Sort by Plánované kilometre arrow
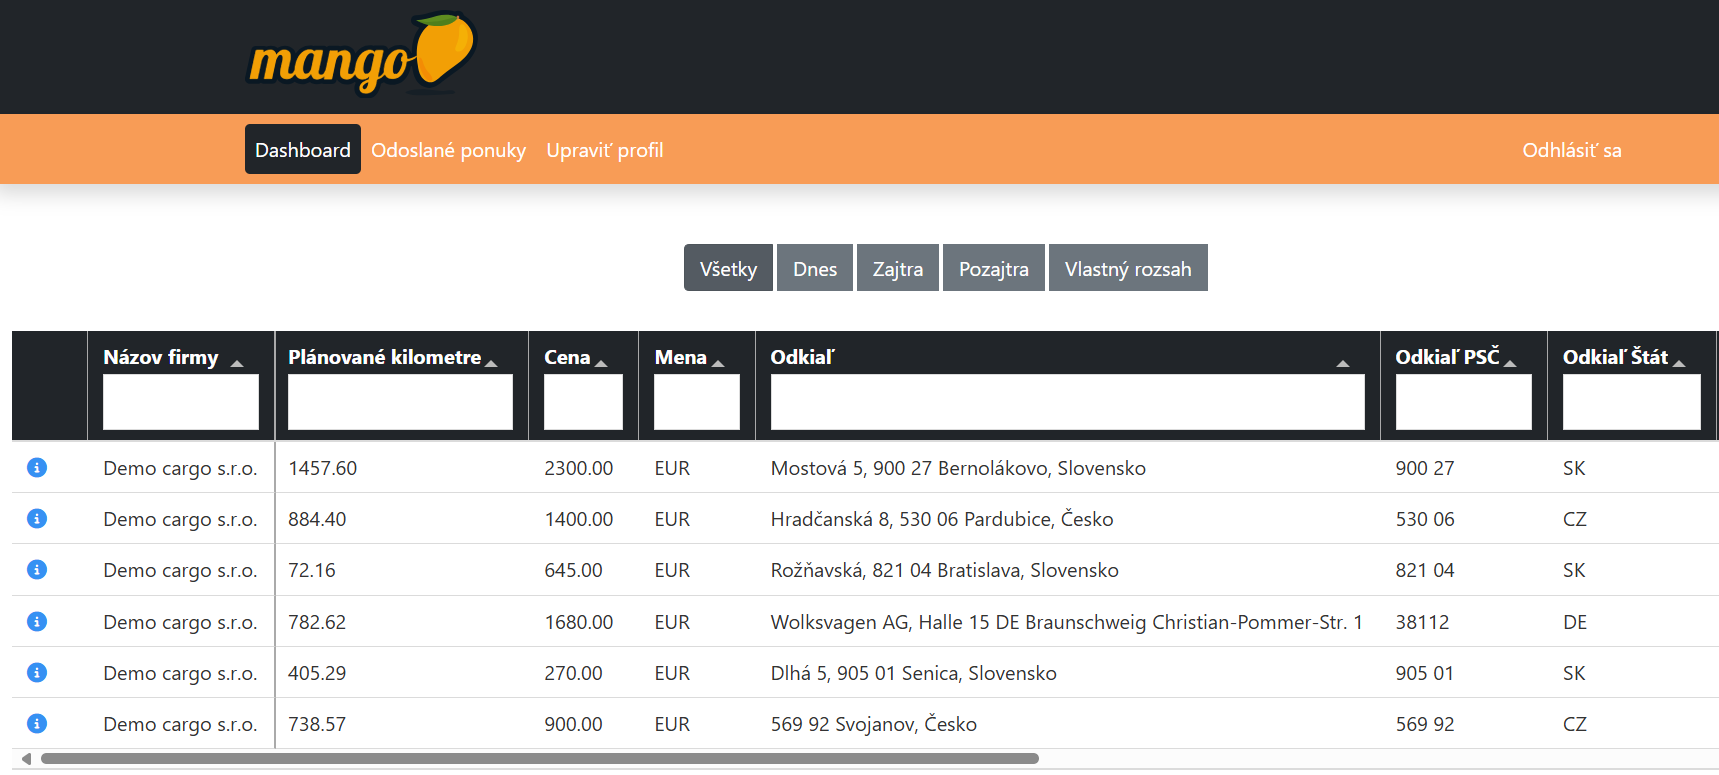This screenshot has height=775, width=1719. [x=491, y=363]
